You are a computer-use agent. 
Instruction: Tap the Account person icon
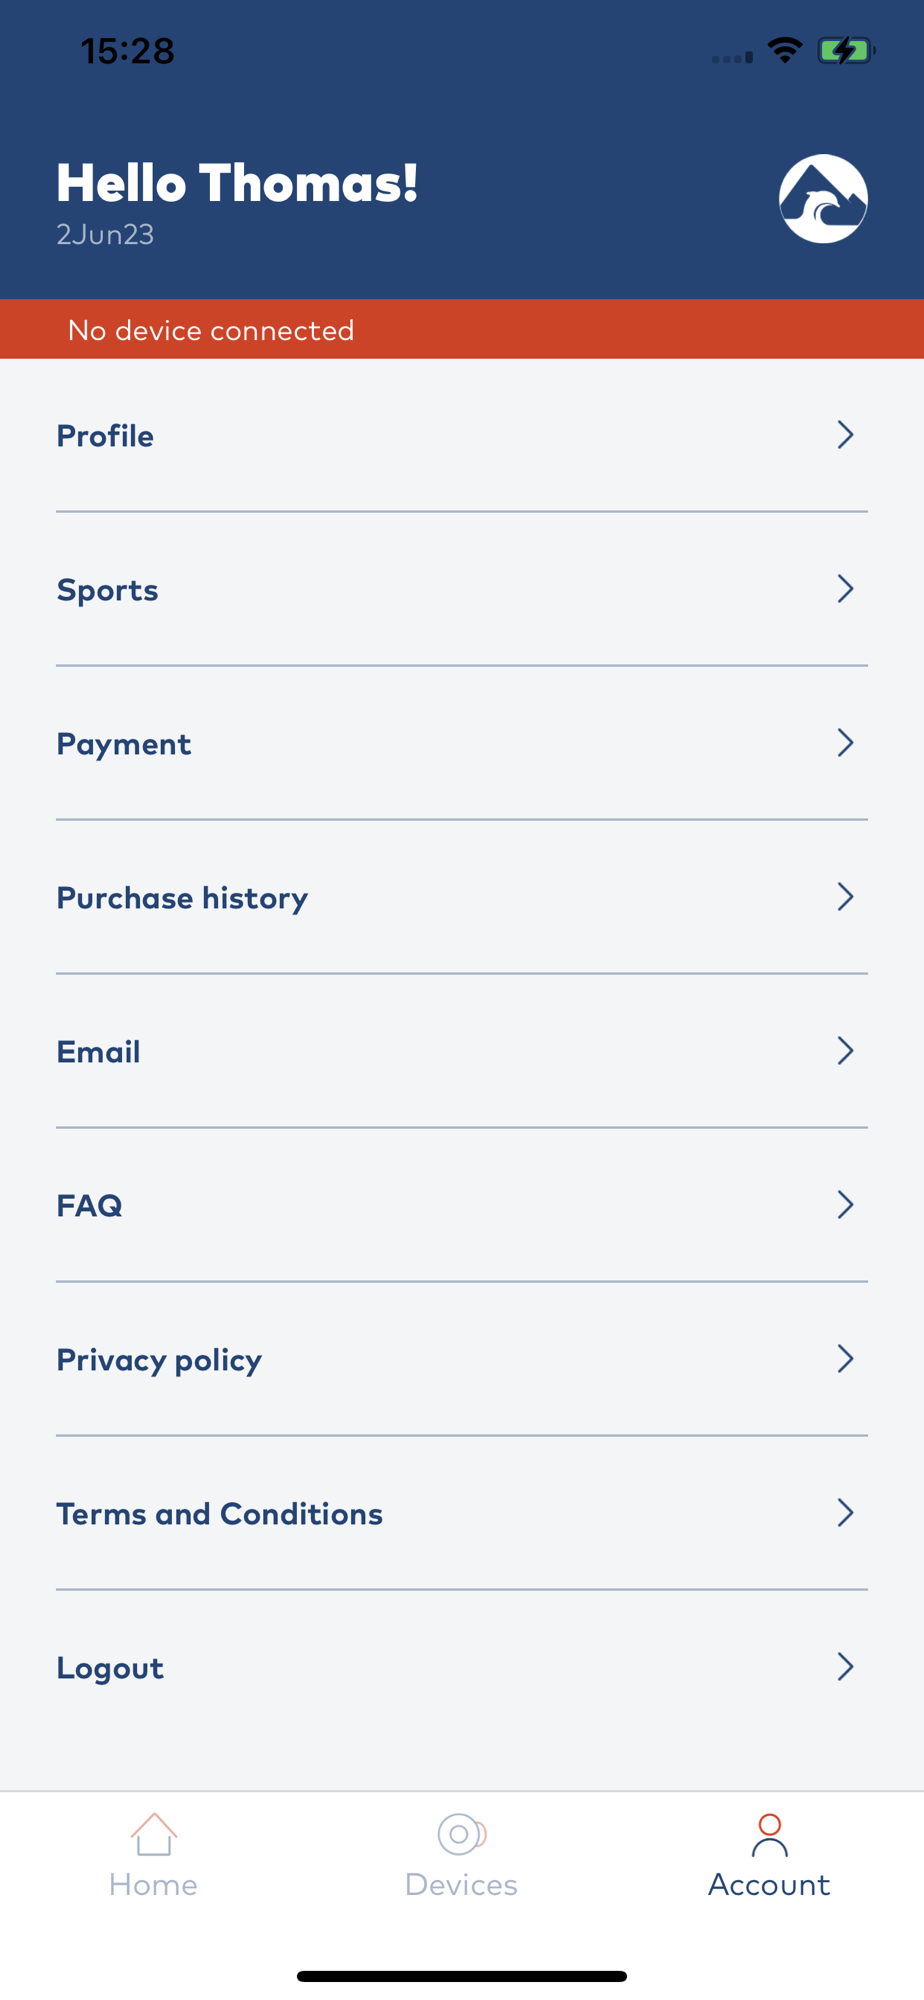[x=769, y=1835]
